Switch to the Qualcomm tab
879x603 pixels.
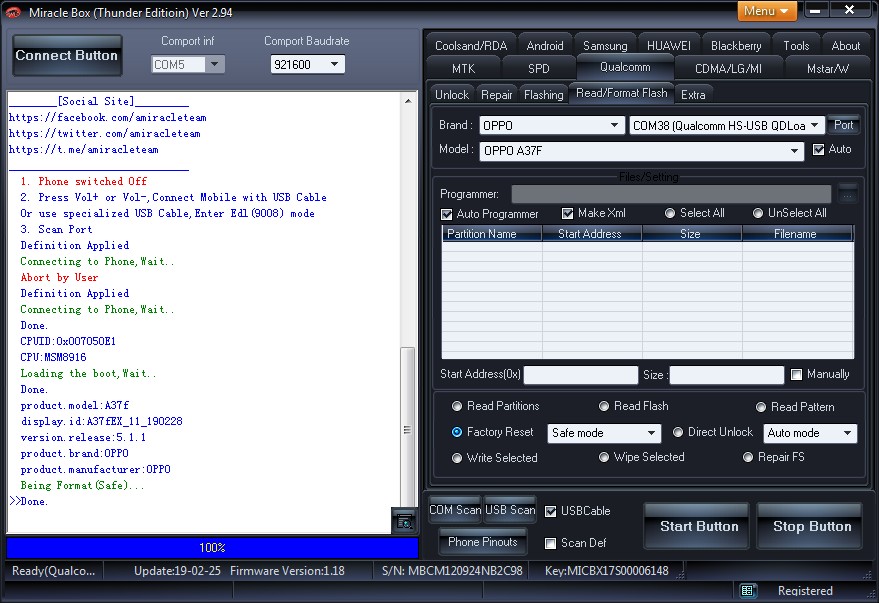[625, 67]
